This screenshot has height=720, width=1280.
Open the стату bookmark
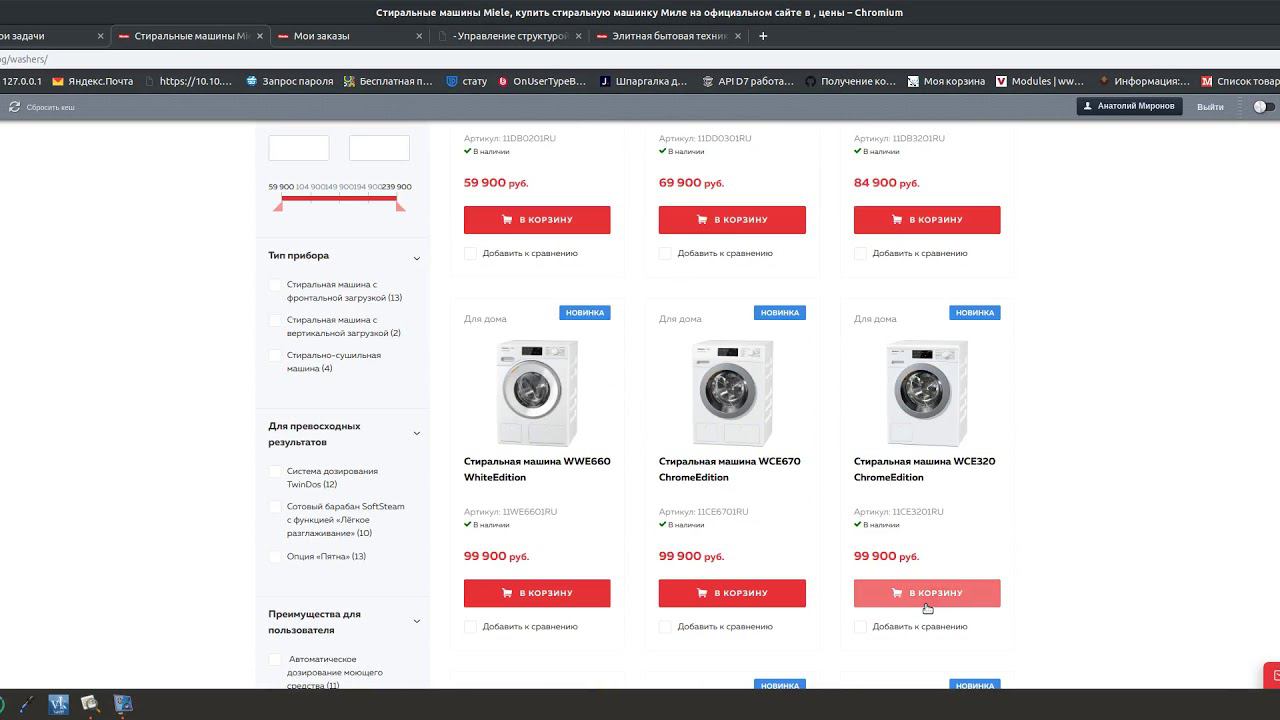[467, 81]
